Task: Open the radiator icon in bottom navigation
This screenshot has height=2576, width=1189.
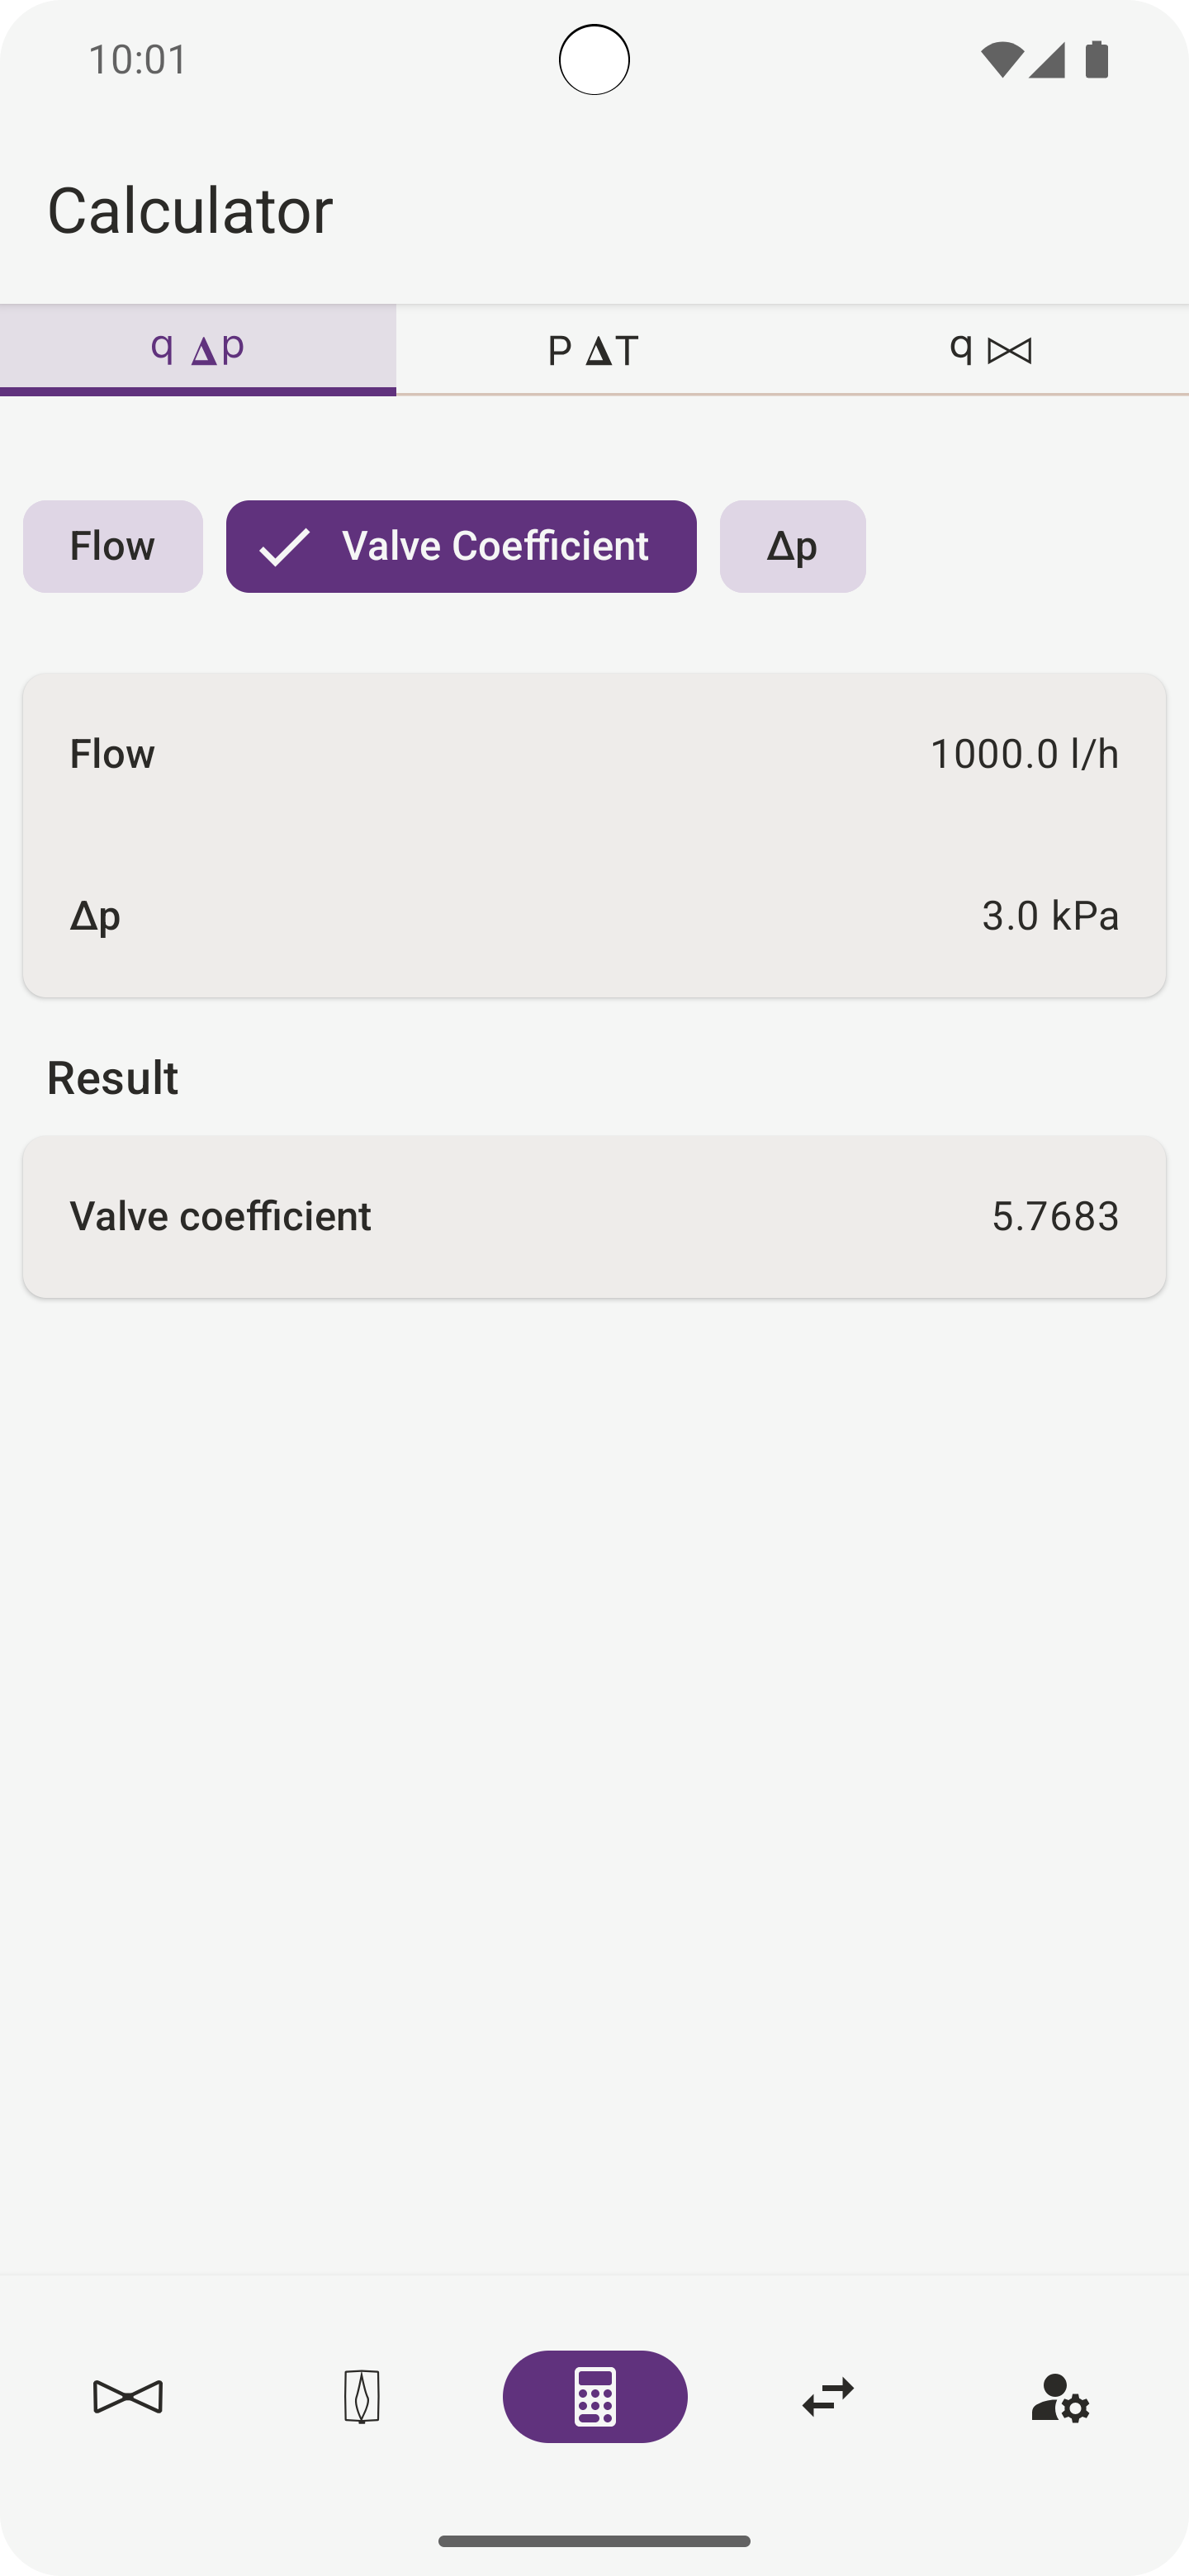Action: pos(361,2396)
